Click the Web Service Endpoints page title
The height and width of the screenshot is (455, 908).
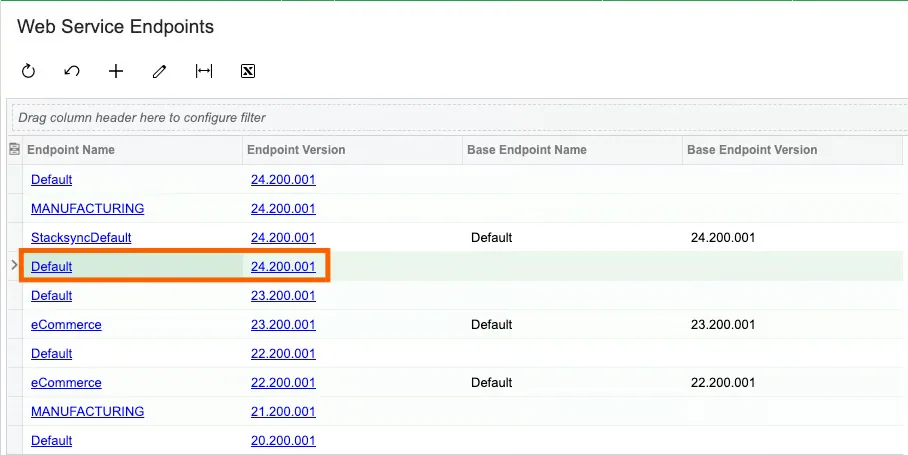[x=115, y=27]
